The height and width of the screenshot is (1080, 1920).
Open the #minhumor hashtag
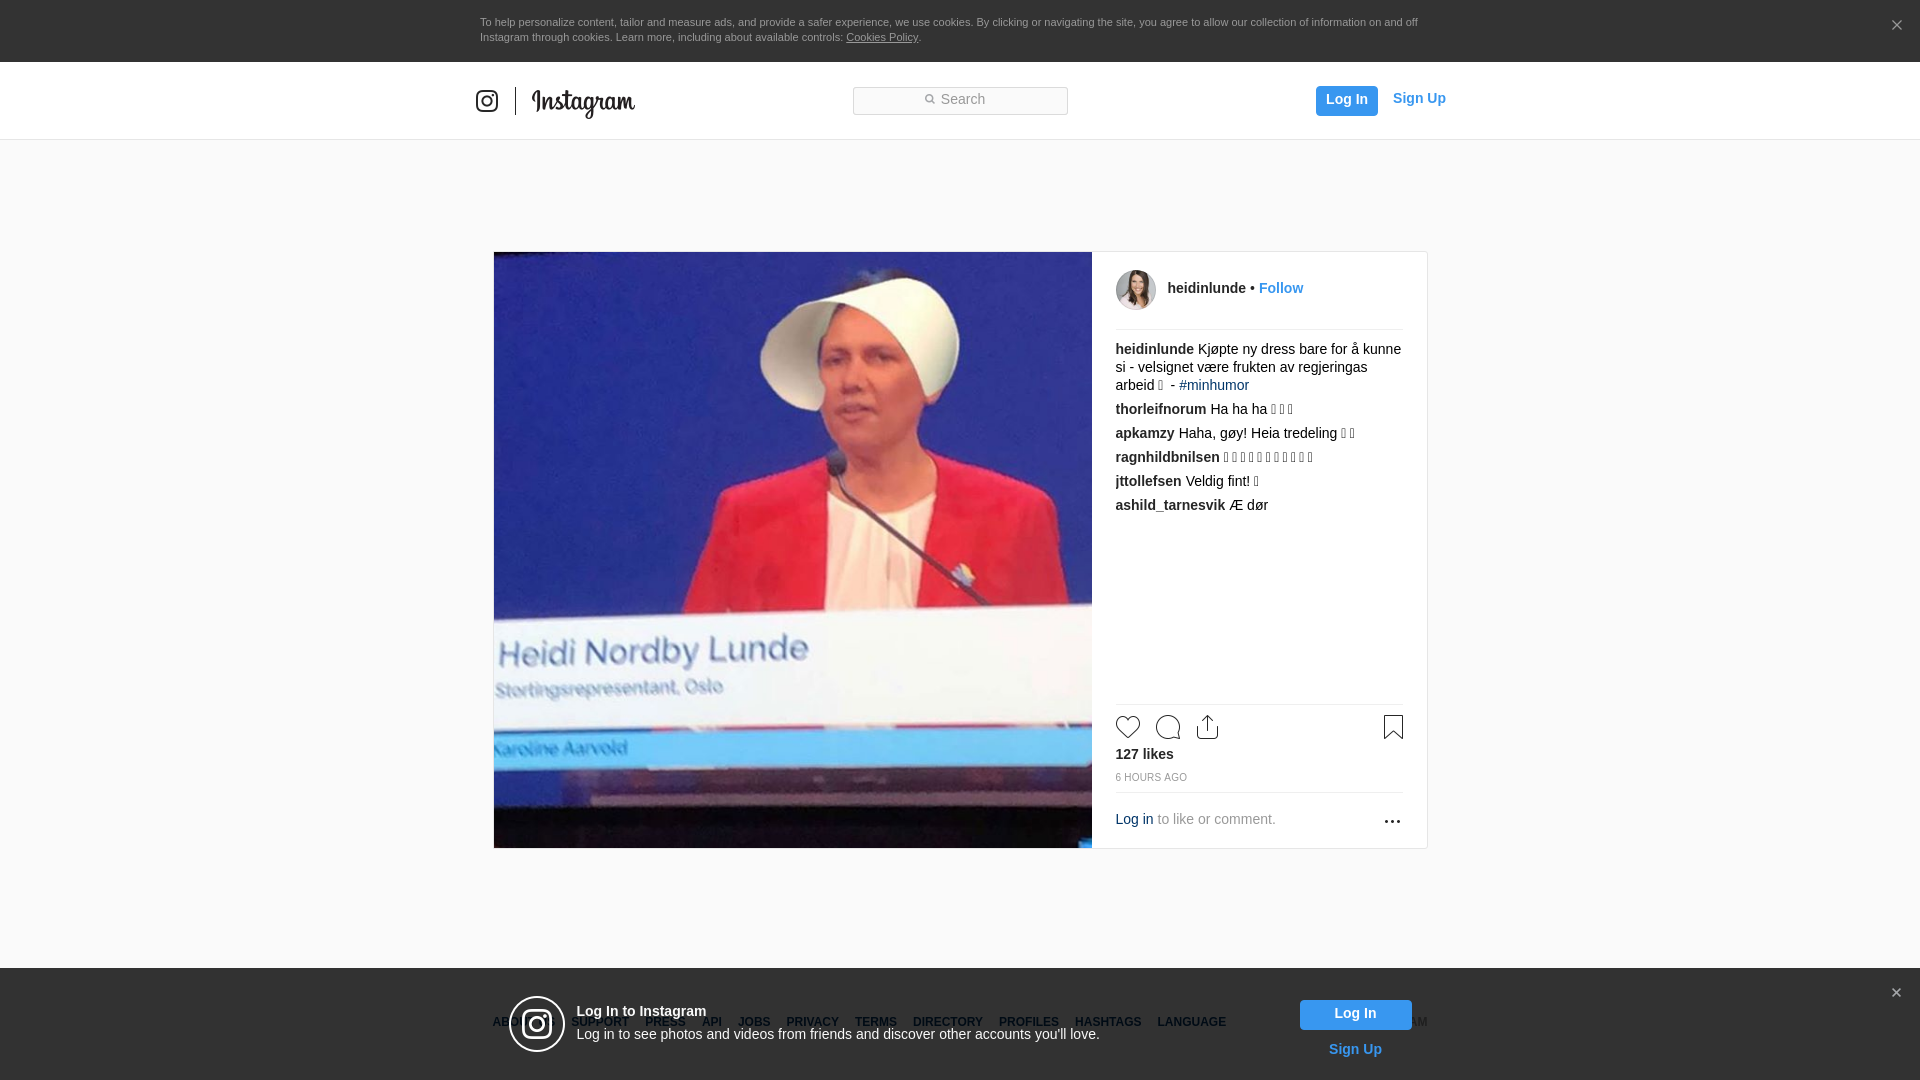click(x=1213, y=385)
